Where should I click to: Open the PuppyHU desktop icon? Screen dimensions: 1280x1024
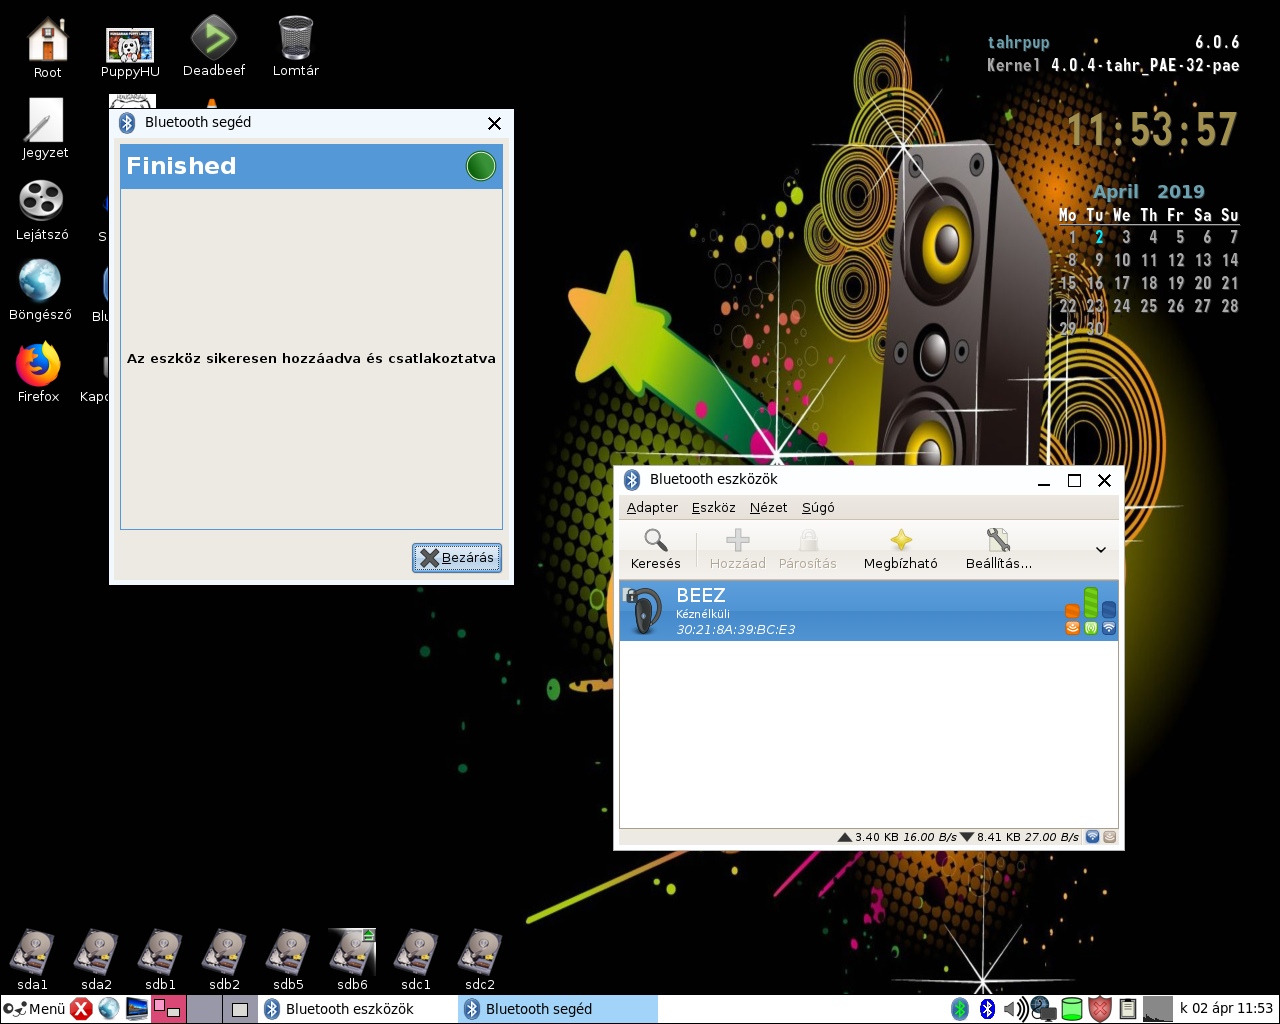pyautogui.click(x=130, y=53)
